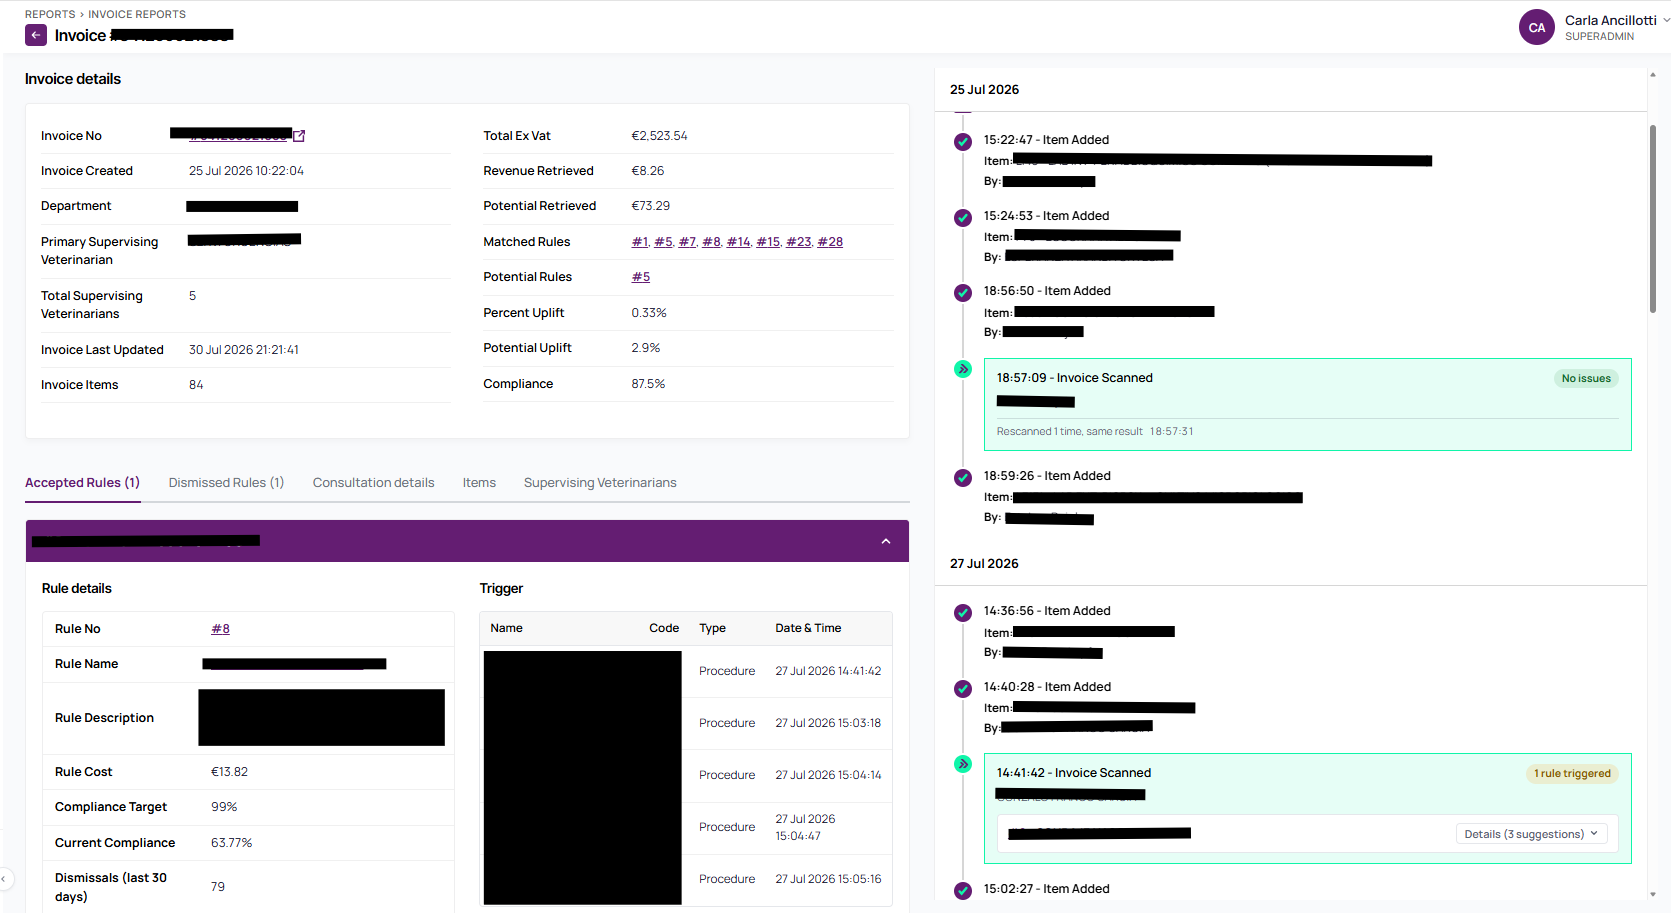The image size is (1671, 913).
Task: Click trigger row dated 27 Jul 2026 15:05:16
Action: tap(687, 879)
